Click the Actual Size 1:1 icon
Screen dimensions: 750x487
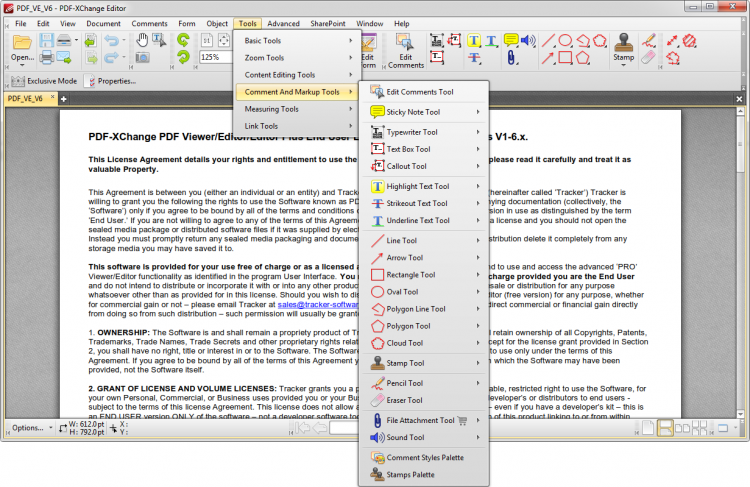tap(207, 40)
